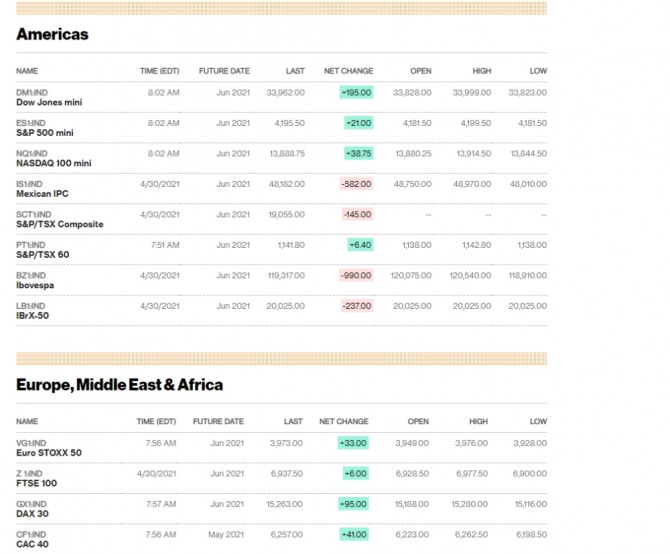Click the SCT1:IND ticker symbol
670x554 pixels.
point(33,214)
